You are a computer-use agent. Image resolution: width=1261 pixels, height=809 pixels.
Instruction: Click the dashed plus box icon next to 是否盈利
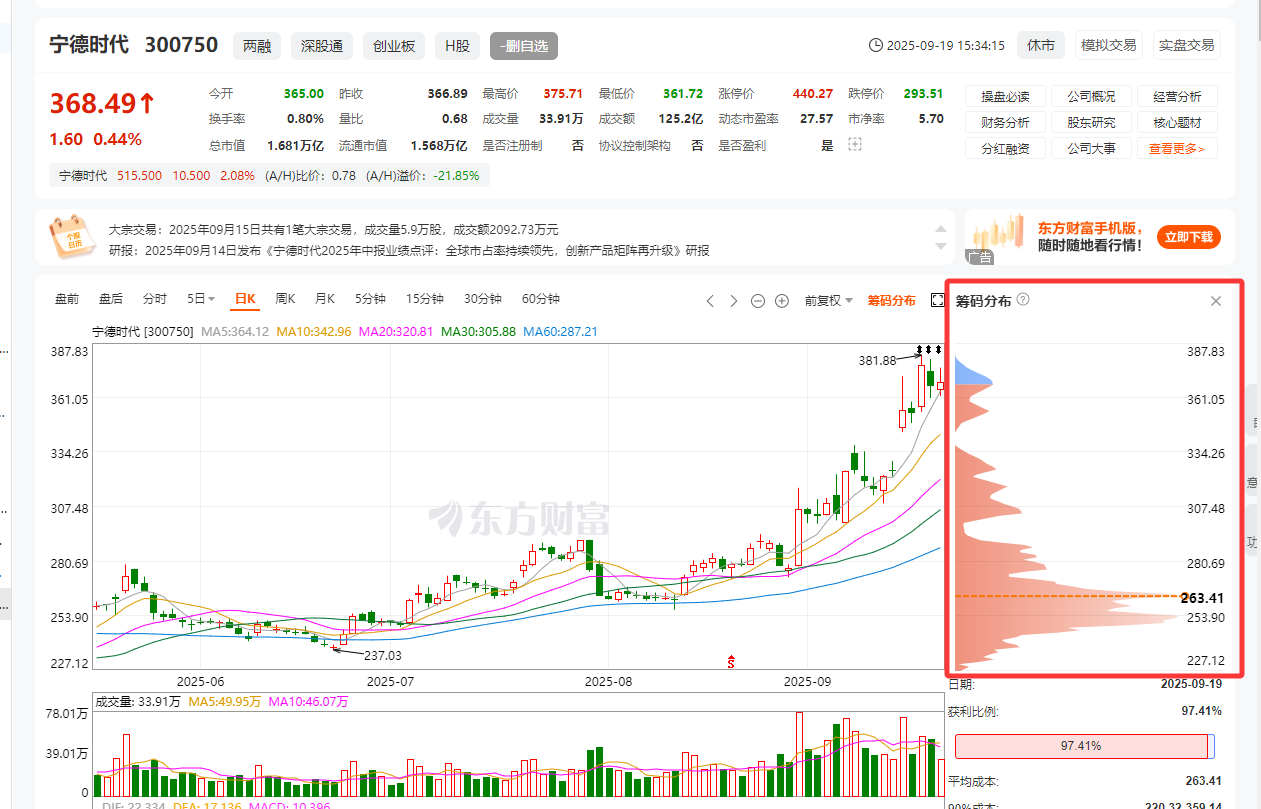854,145
